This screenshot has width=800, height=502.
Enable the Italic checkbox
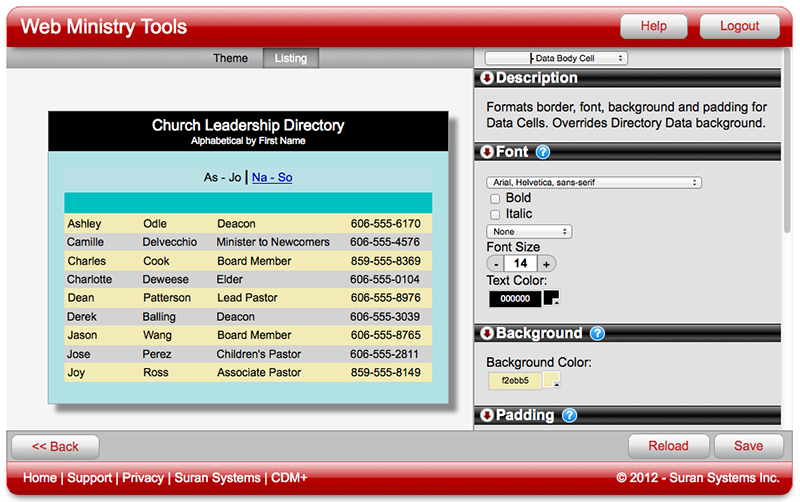pyautogui.click(x=494, y=214)
